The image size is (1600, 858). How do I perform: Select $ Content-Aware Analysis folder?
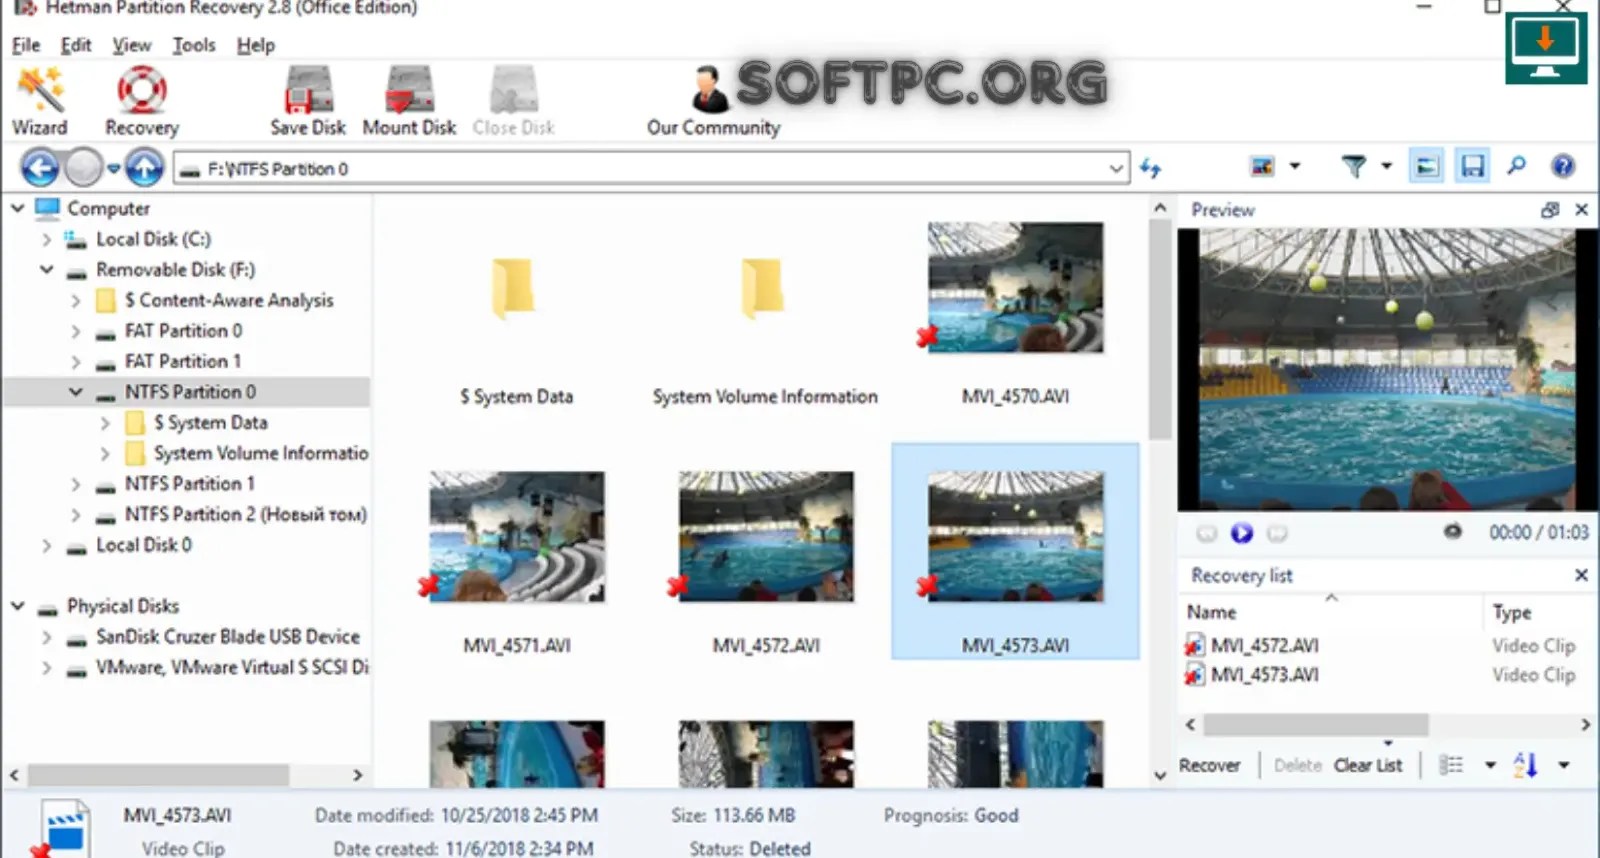[x=229, y=300]
